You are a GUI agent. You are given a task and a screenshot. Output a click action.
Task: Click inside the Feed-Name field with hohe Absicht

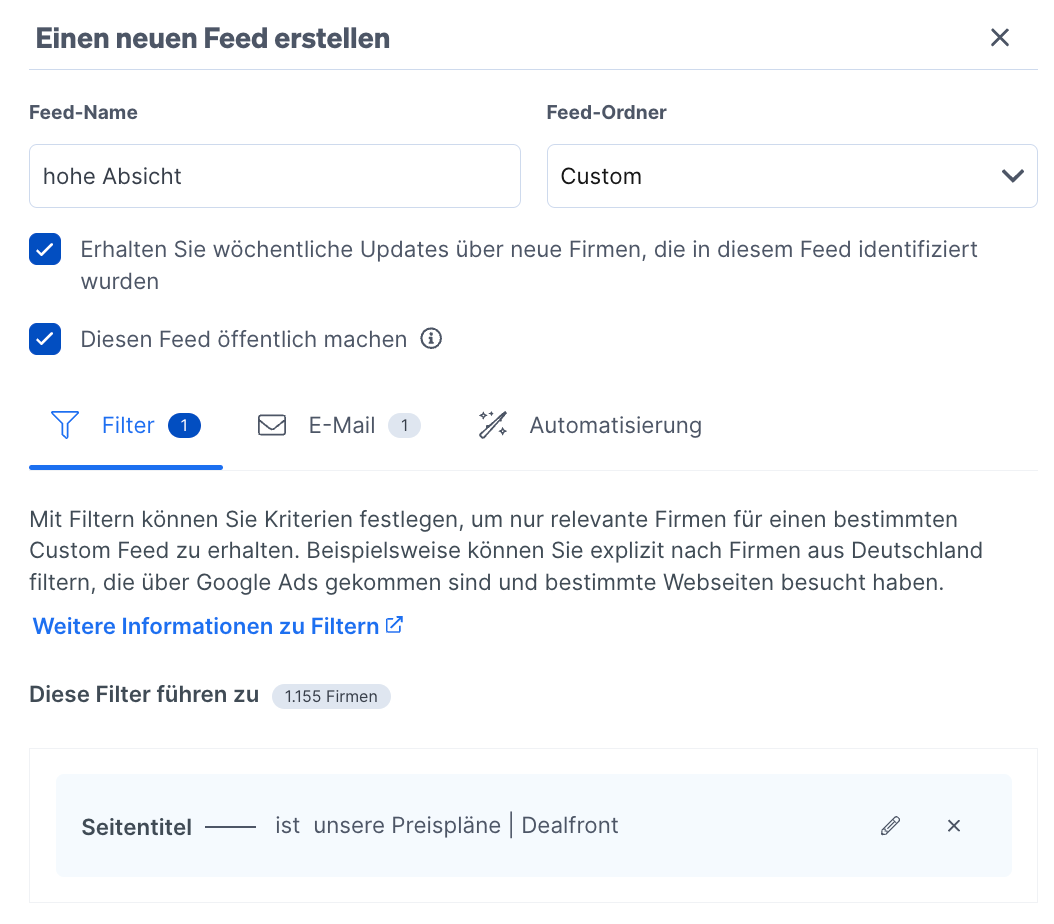click(274, 175)
